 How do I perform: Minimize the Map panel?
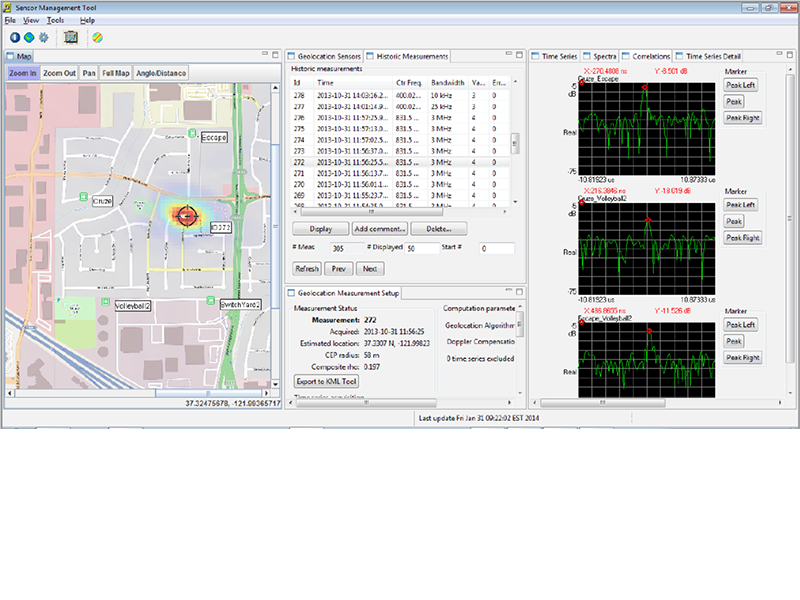(x=265, y=54)
